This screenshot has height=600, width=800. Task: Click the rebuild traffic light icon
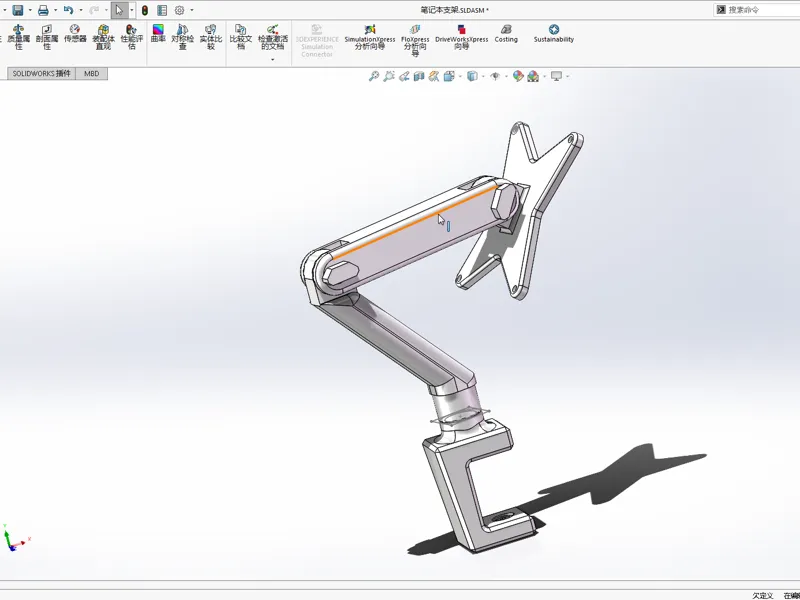point(145,10)
